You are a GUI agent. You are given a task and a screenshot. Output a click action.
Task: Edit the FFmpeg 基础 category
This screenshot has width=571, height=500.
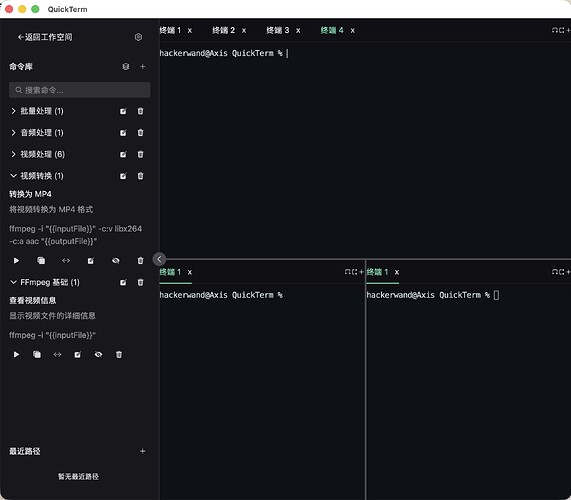(123, 282)
